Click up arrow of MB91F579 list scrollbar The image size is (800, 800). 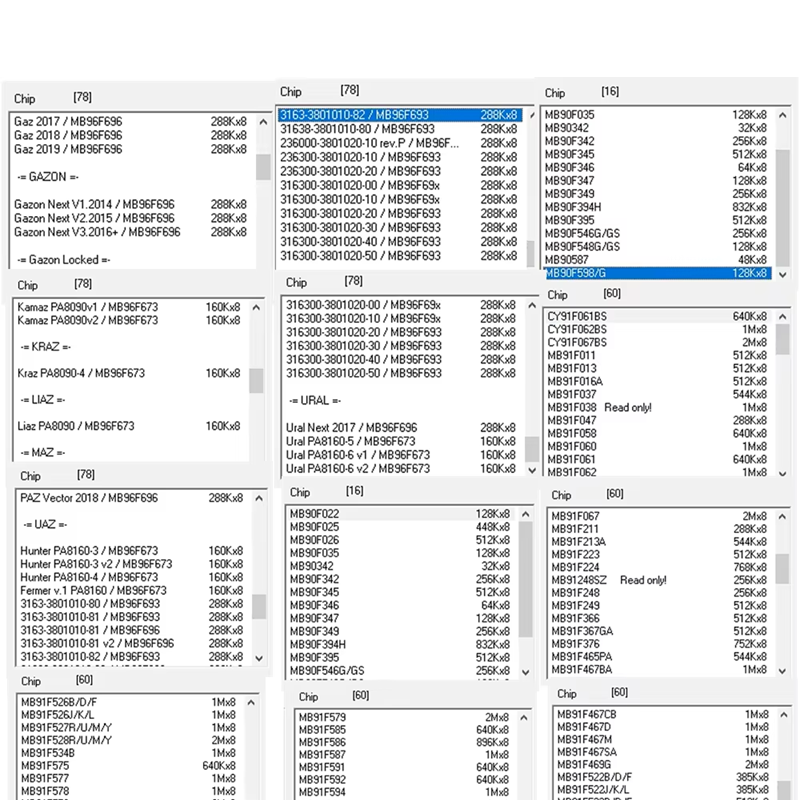pyautogui.click(x=524, y=718)
